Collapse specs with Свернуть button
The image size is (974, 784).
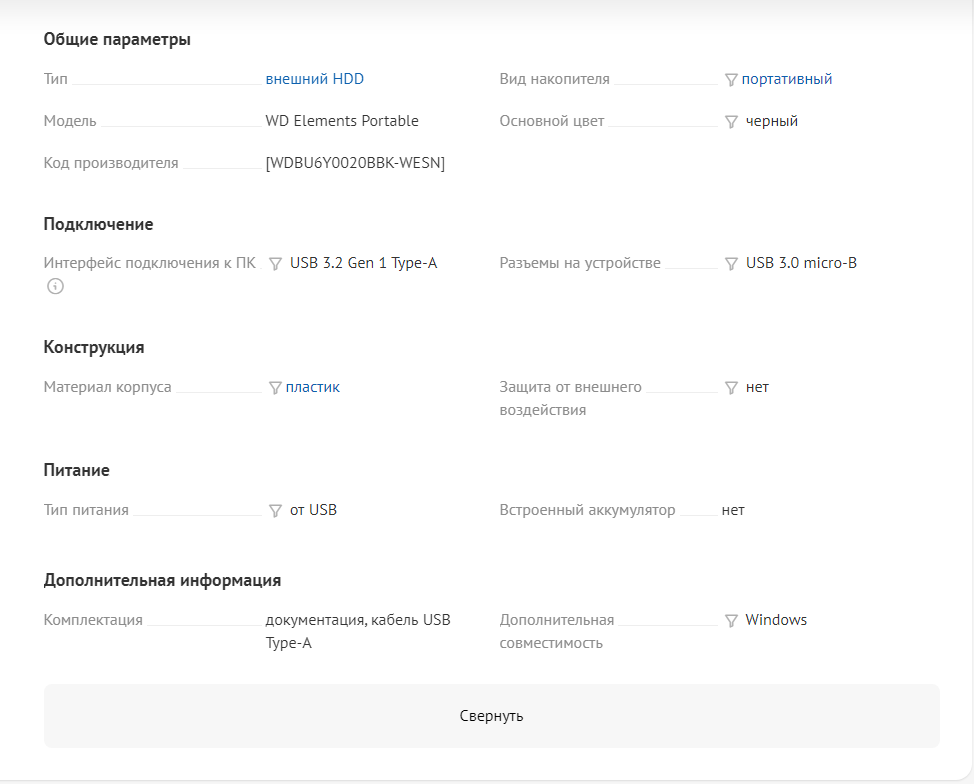pos(491,716)
